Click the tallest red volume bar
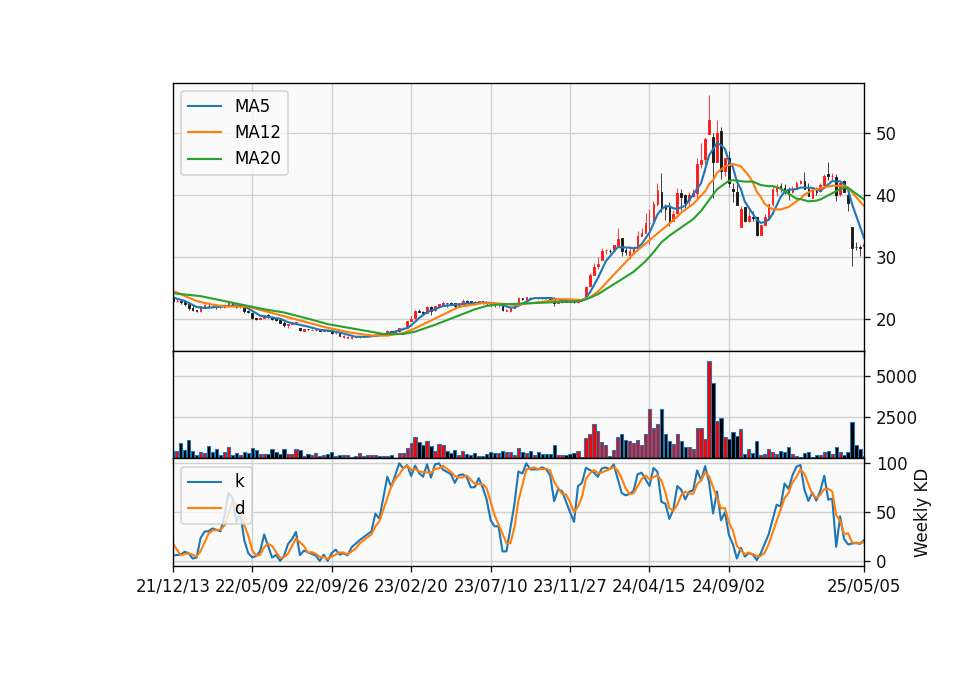The height and width of the screenshot is (690, 960). [x=709, y=410]
